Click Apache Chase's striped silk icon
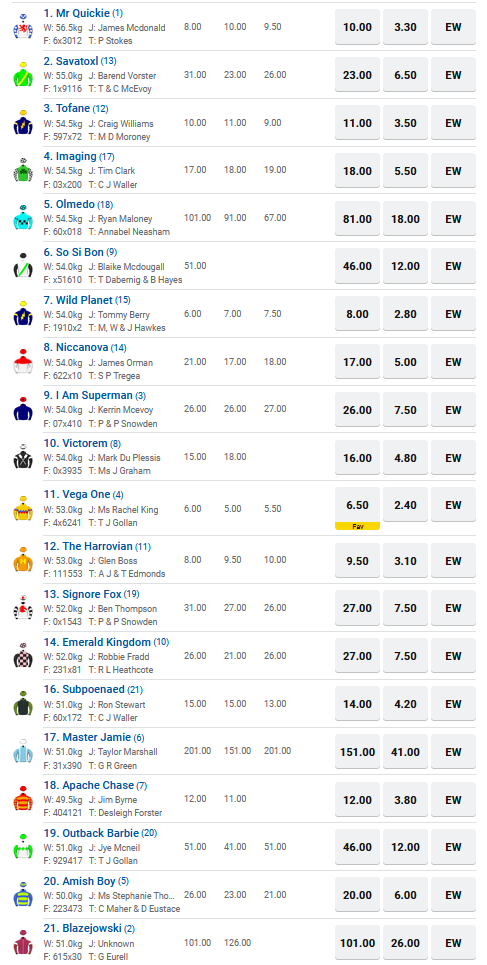Image resolution: width=487 pixels, height=965 pixels. [23, 799]
